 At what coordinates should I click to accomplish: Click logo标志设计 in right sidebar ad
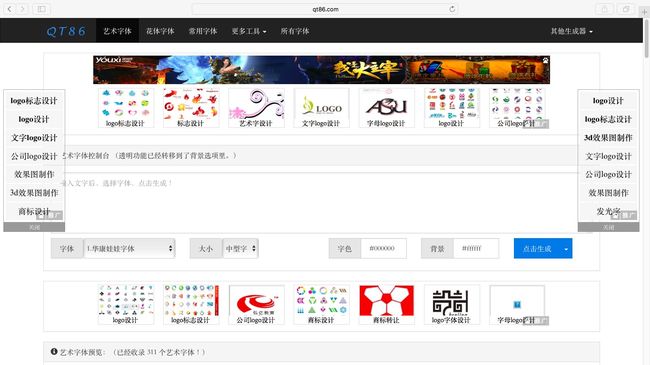[x=608, y=119]
